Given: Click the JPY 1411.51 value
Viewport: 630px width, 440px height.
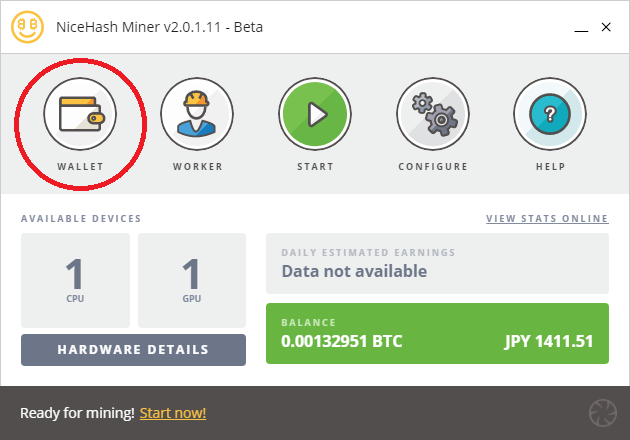Looking at the screenshot, I should click(549, 342).
